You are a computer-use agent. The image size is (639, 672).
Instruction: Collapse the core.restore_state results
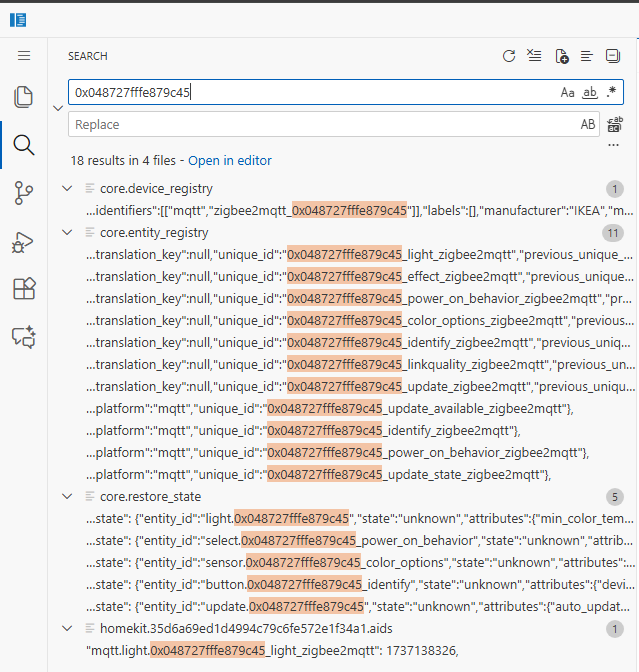coord(67,496)
